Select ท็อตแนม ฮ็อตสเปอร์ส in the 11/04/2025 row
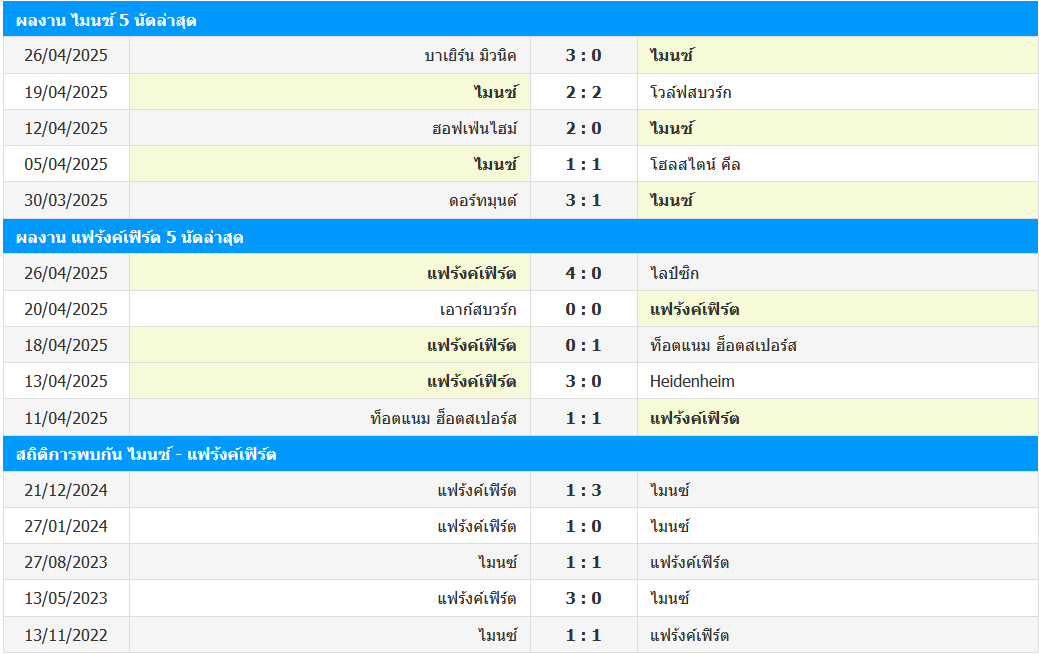The width and height of the screenshot is (1039, 654). click(443, 418)
